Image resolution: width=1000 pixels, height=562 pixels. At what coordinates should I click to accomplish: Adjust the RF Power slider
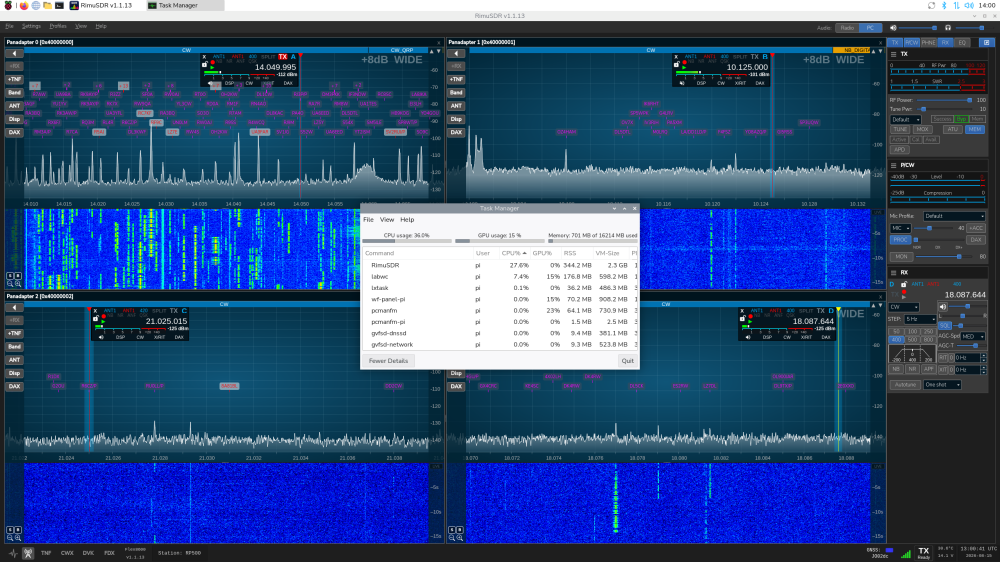(945, 100)
